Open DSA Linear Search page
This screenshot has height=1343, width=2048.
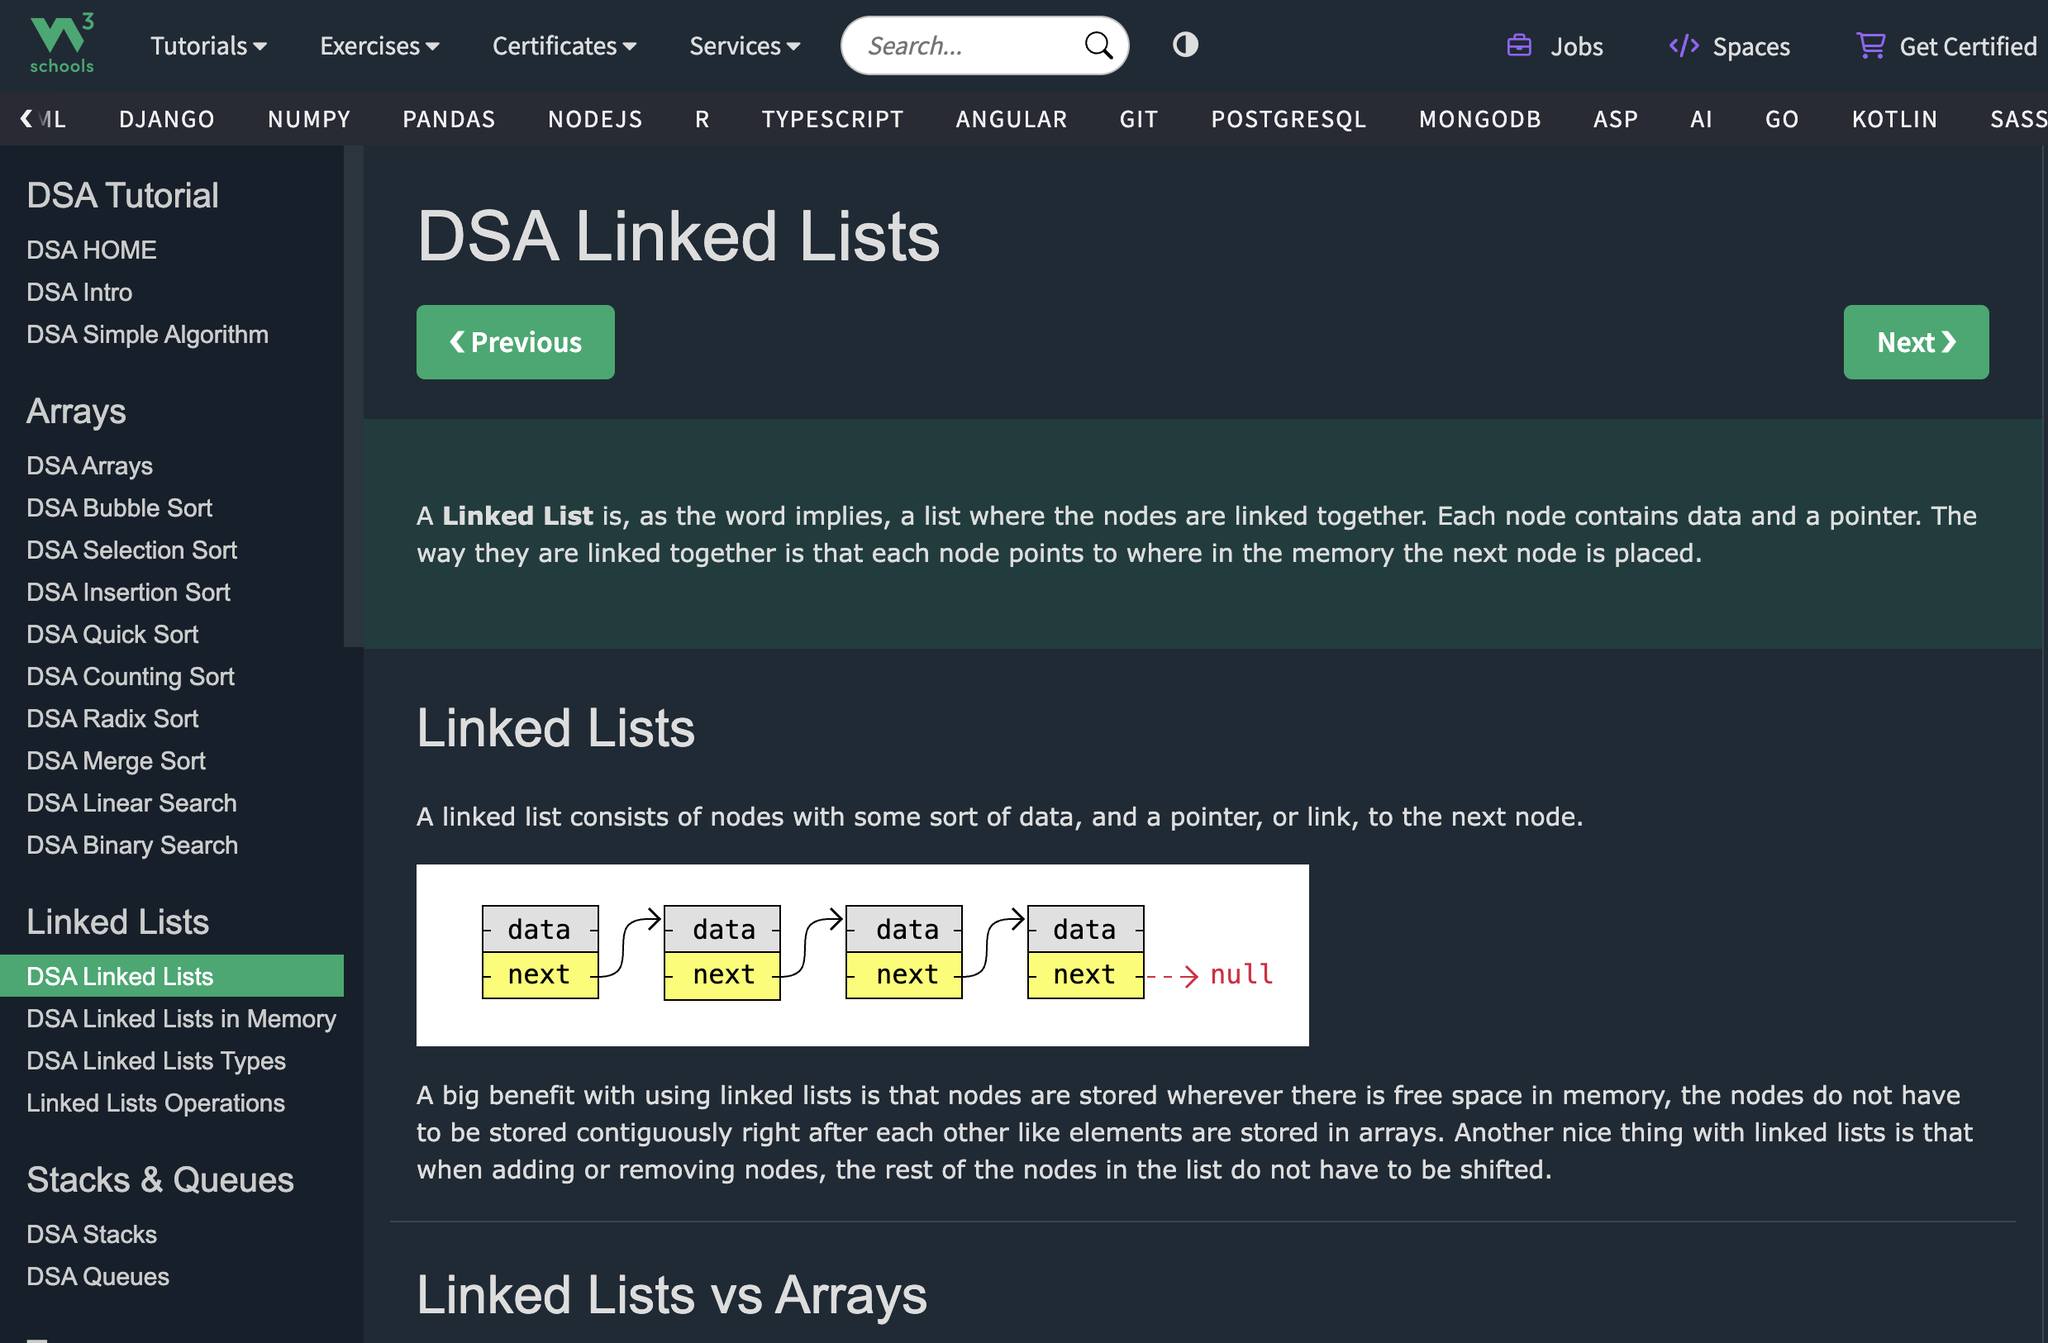pyautogui.click(x=132, y=803)
